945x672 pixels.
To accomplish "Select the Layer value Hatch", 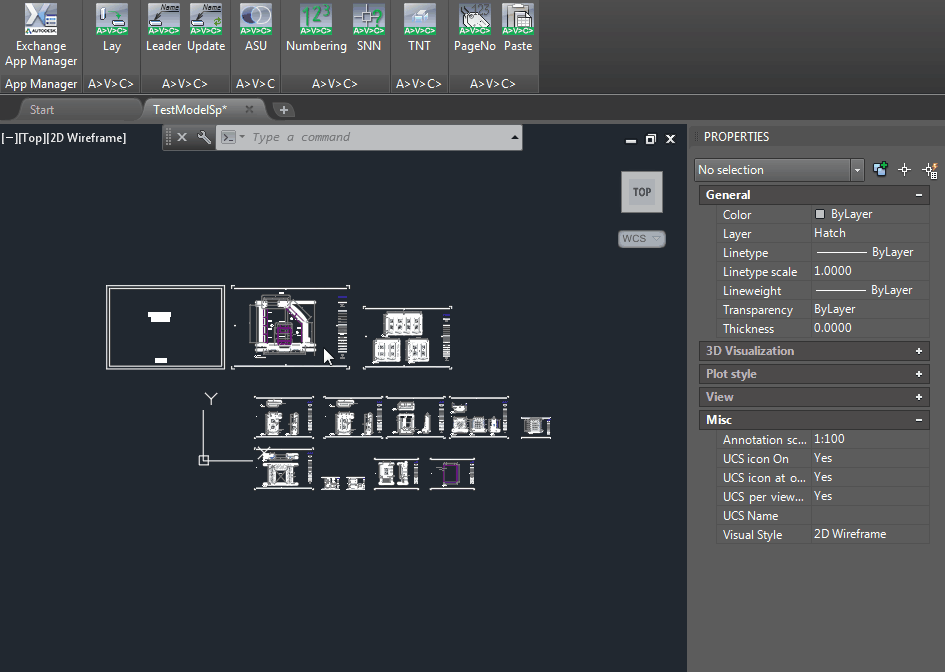I will coord(870,233).
